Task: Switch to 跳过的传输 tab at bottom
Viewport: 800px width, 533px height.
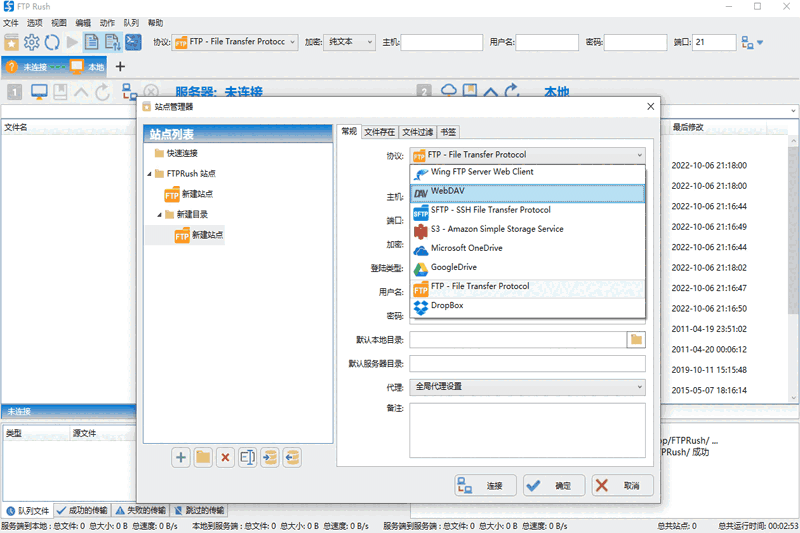Action: (x=198, y=510)
